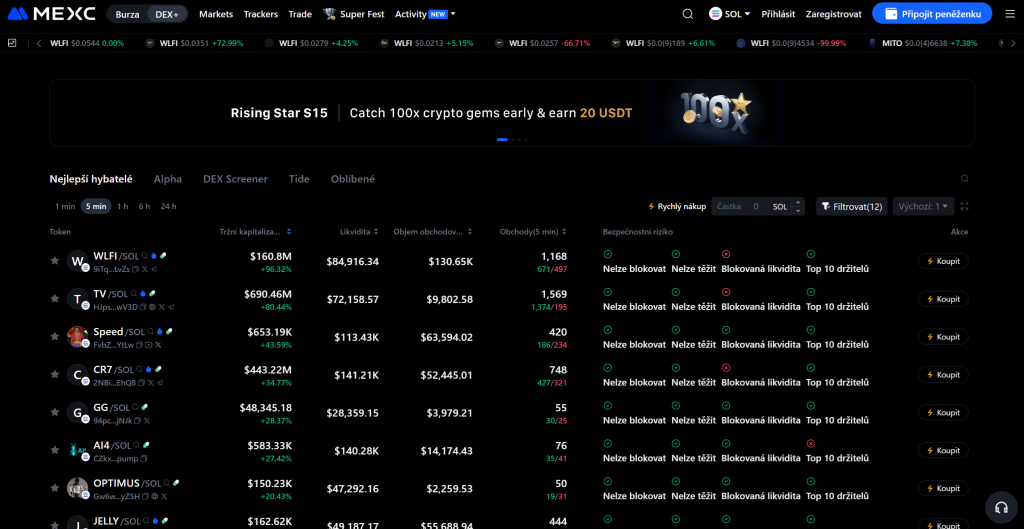Image resolution: width=1024 pixels, height=529 pixels.
Task: Expand the table with the fullscreen icon
Action: pos(965,206)
